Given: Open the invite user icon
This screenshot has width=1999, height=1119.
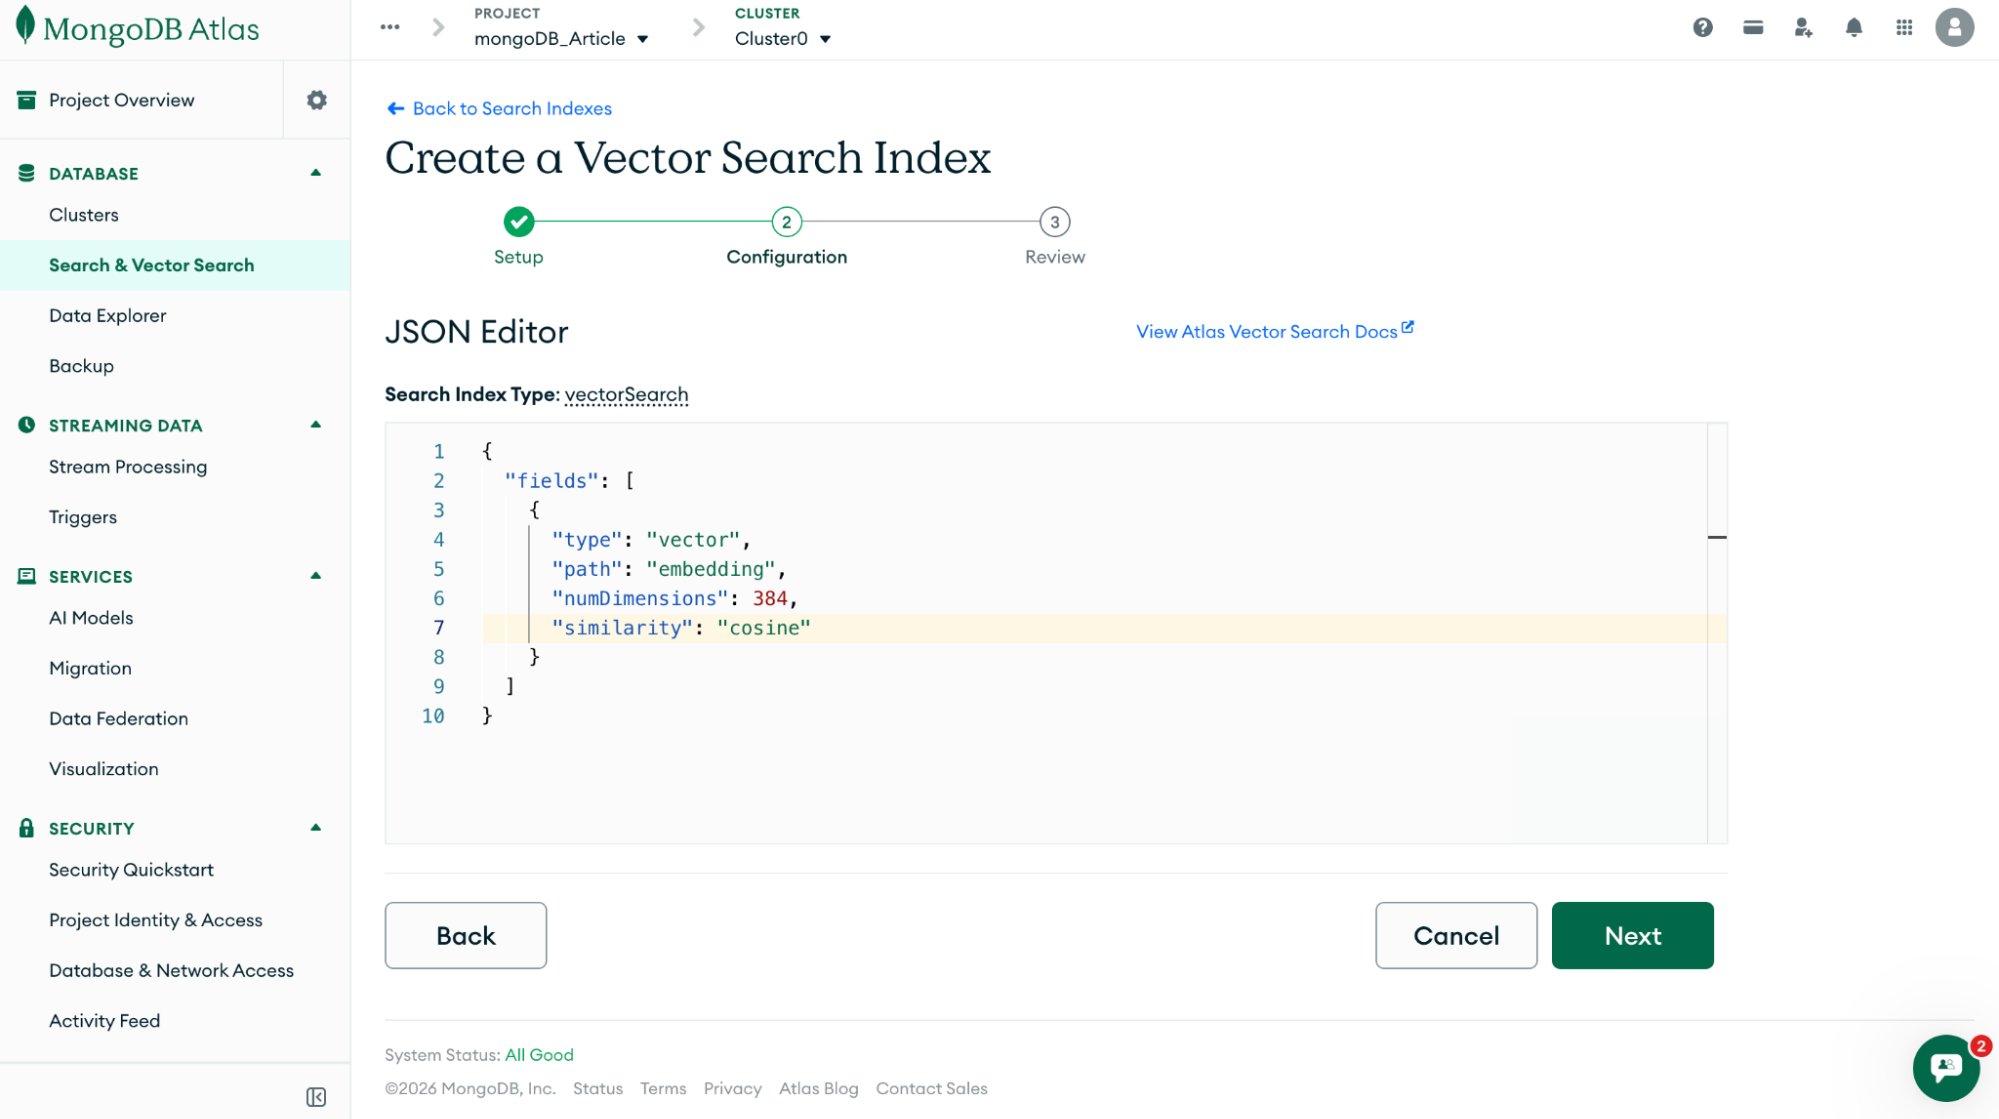Looking at the screenshot, I should pos(1803,28).
